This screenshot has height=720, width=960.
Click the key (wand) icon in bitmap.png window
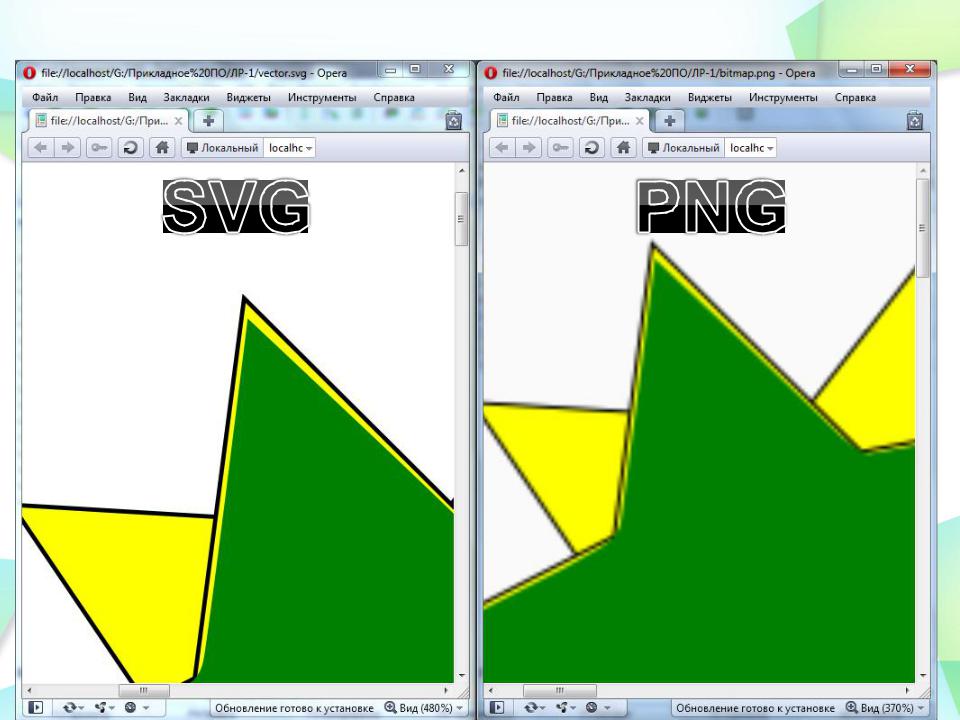(560, 148)
